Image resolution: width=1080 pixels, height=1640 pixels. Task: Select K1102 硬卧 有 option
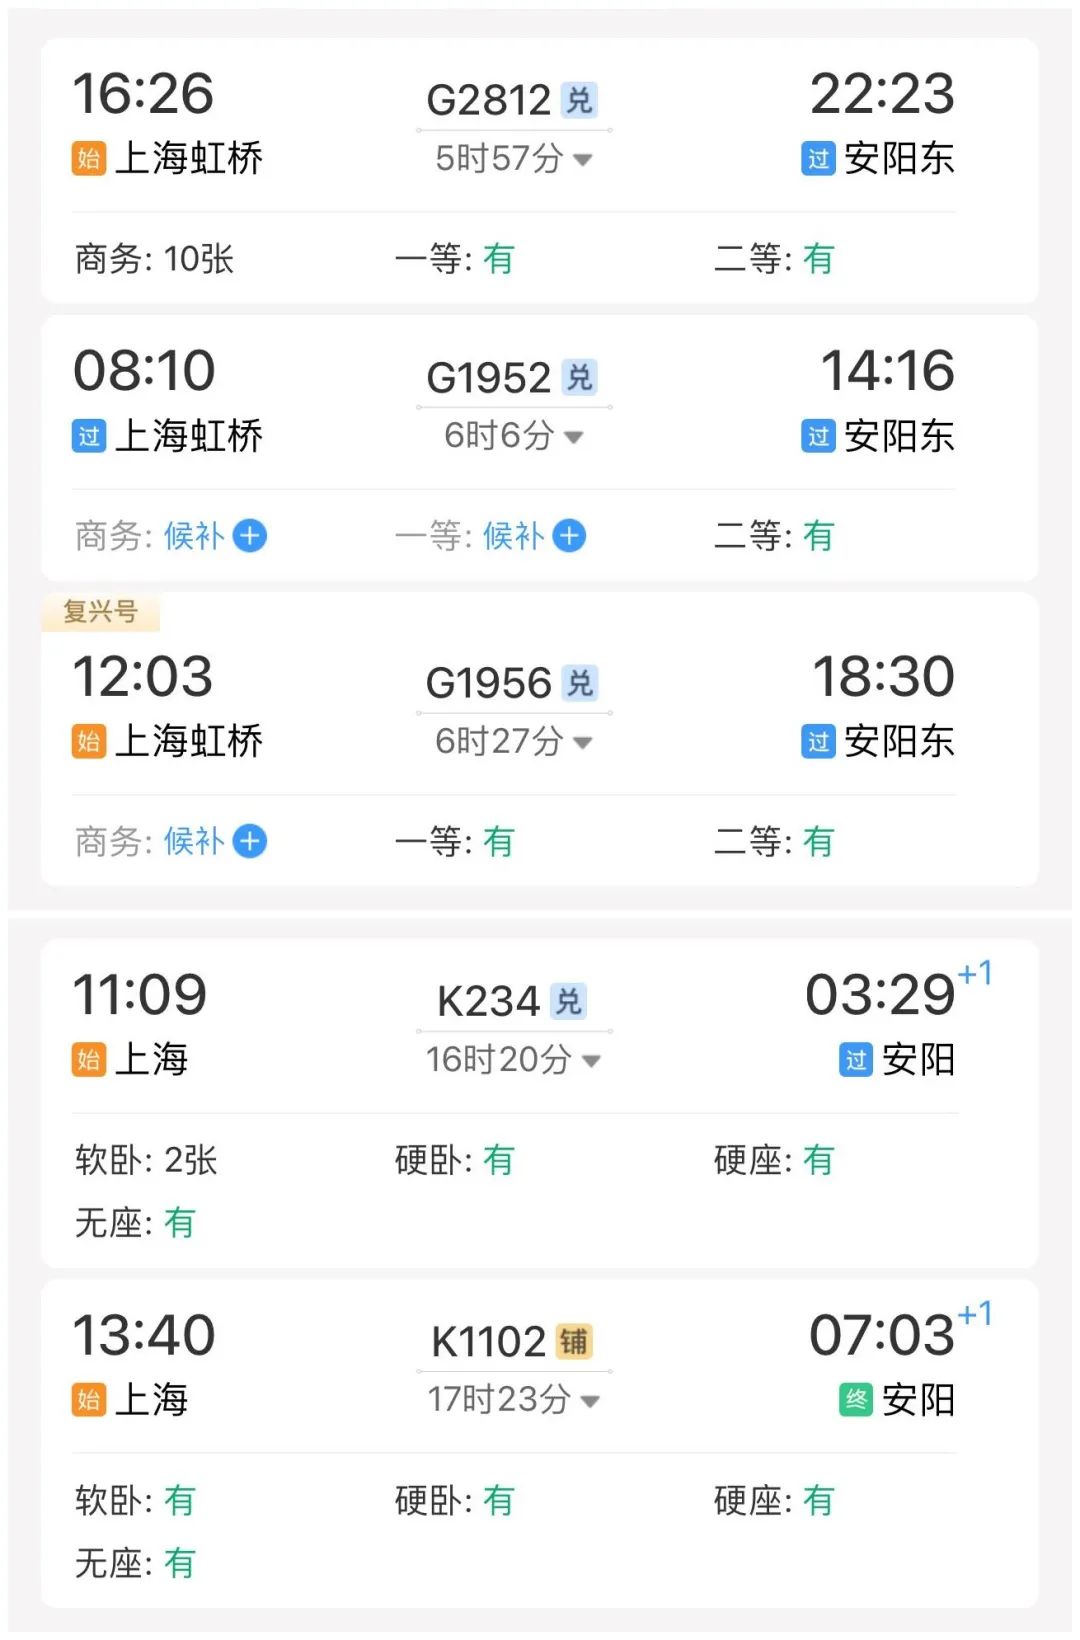(455, 1500)
